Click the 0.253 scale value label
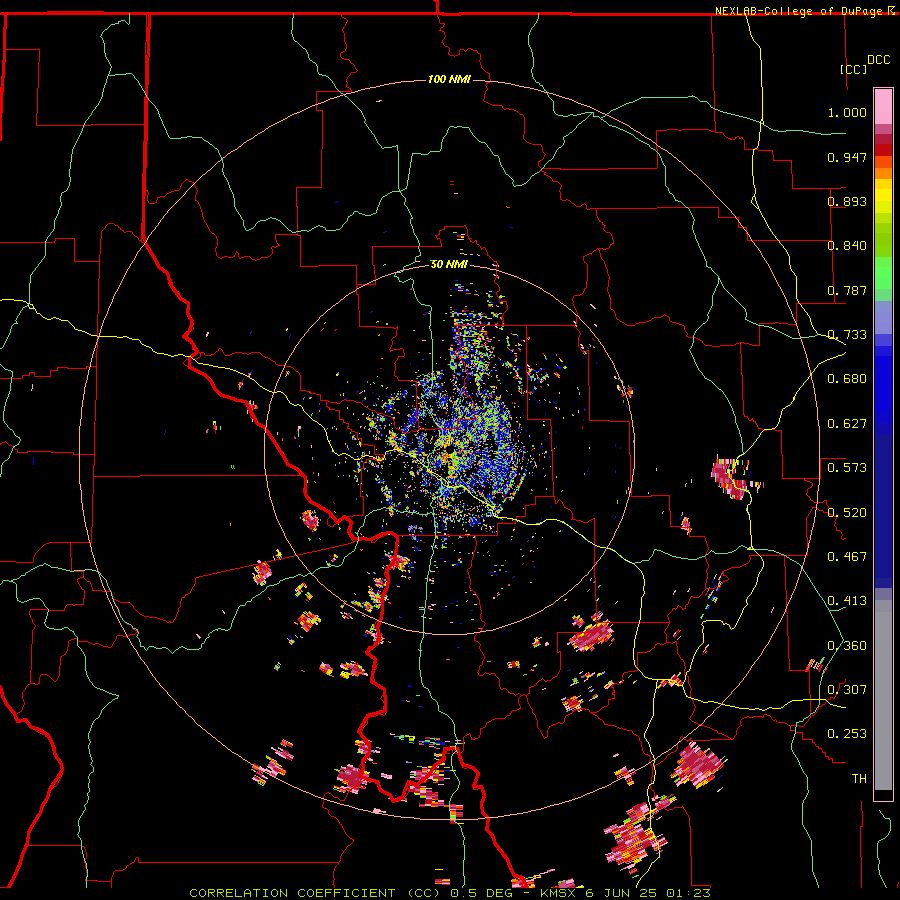The width and height of the screenshot is (900, 900). (x=847, y=734)
